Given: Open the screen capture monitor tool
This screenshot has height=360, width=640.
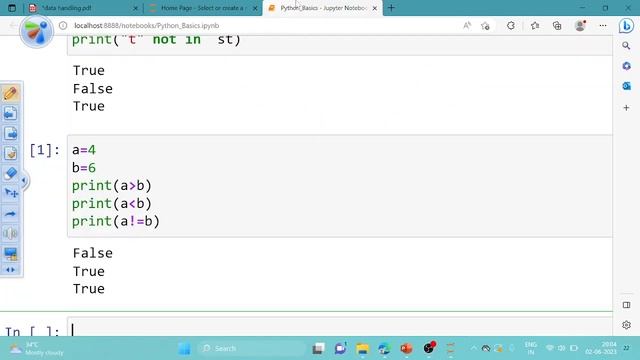Looking at the screenshot, I should [x=10, y=253].
